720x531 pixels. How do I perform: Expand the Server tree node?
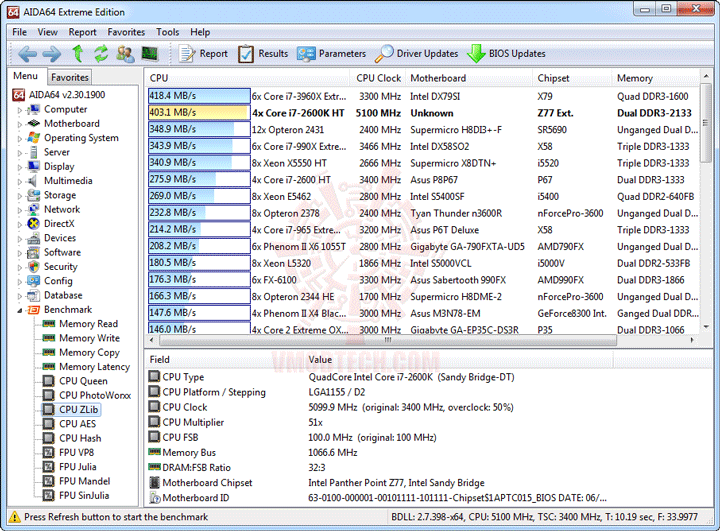click(20, 153)
